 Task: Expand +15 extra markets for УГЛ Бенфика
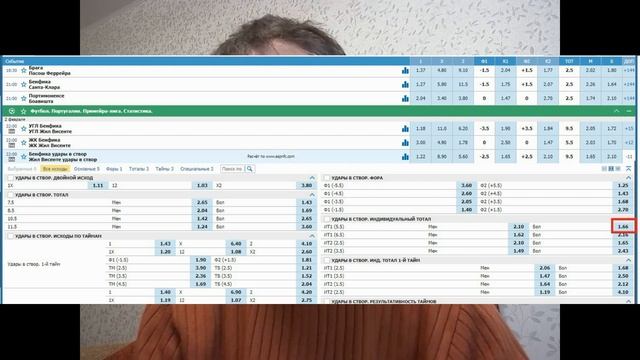tap(629, 129)
